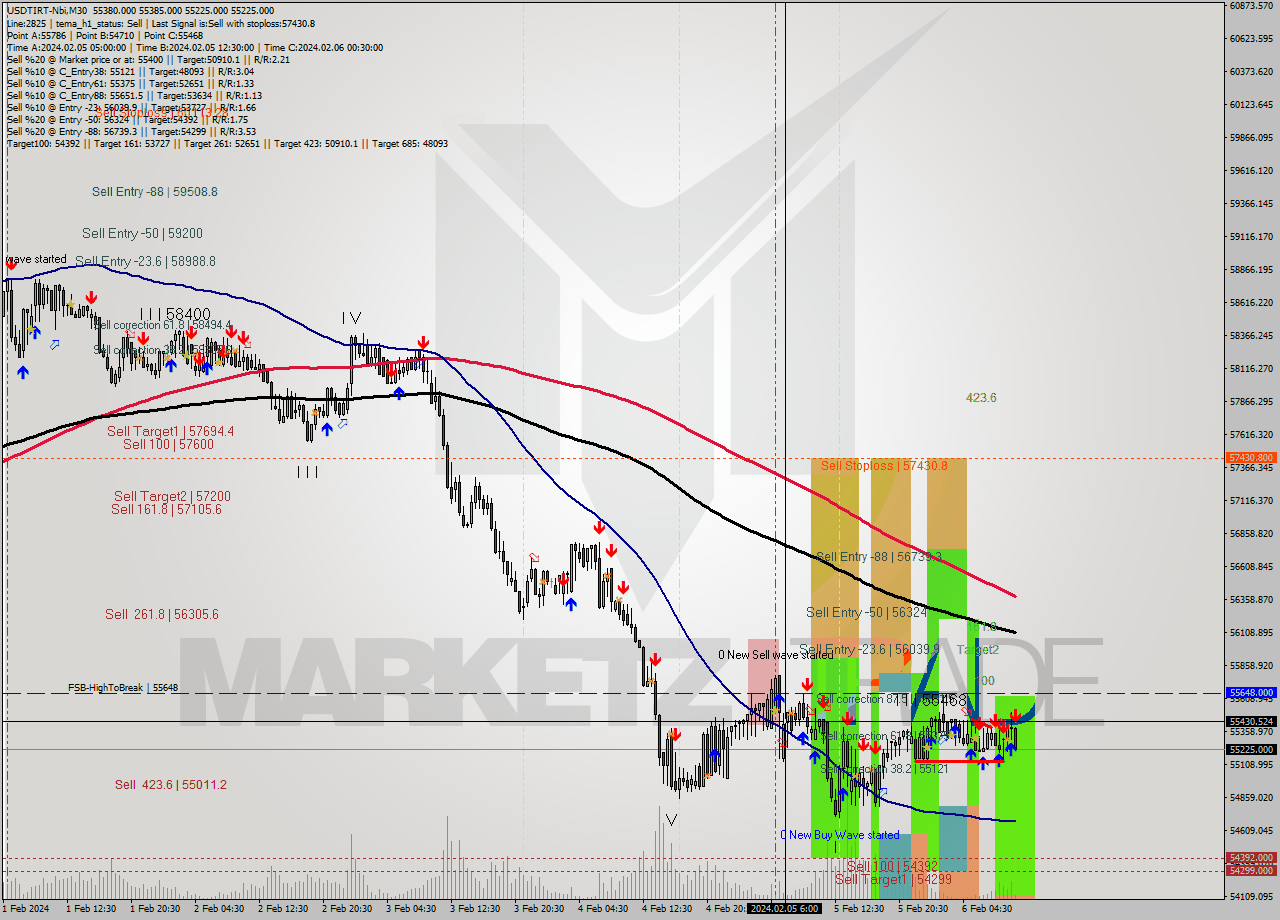This screenshot has width=1280, height=920.
Task: Click the 'Line:2825' indicator status line
Action: 161,23
